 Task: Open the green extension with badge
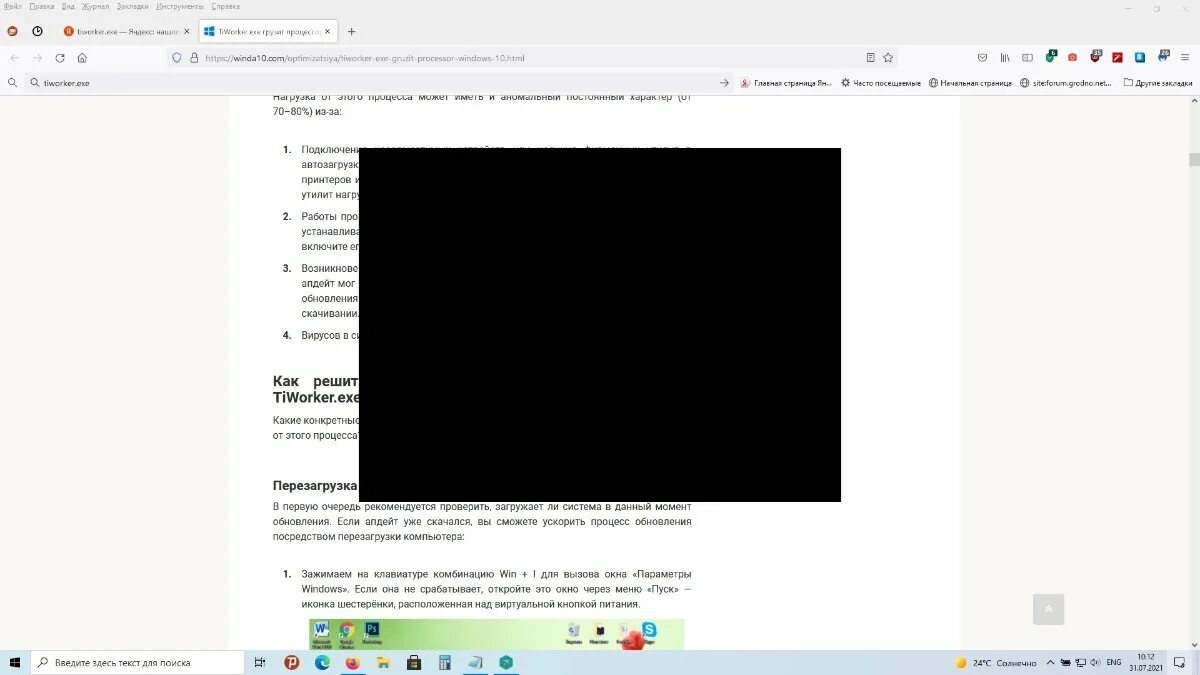1051,57
